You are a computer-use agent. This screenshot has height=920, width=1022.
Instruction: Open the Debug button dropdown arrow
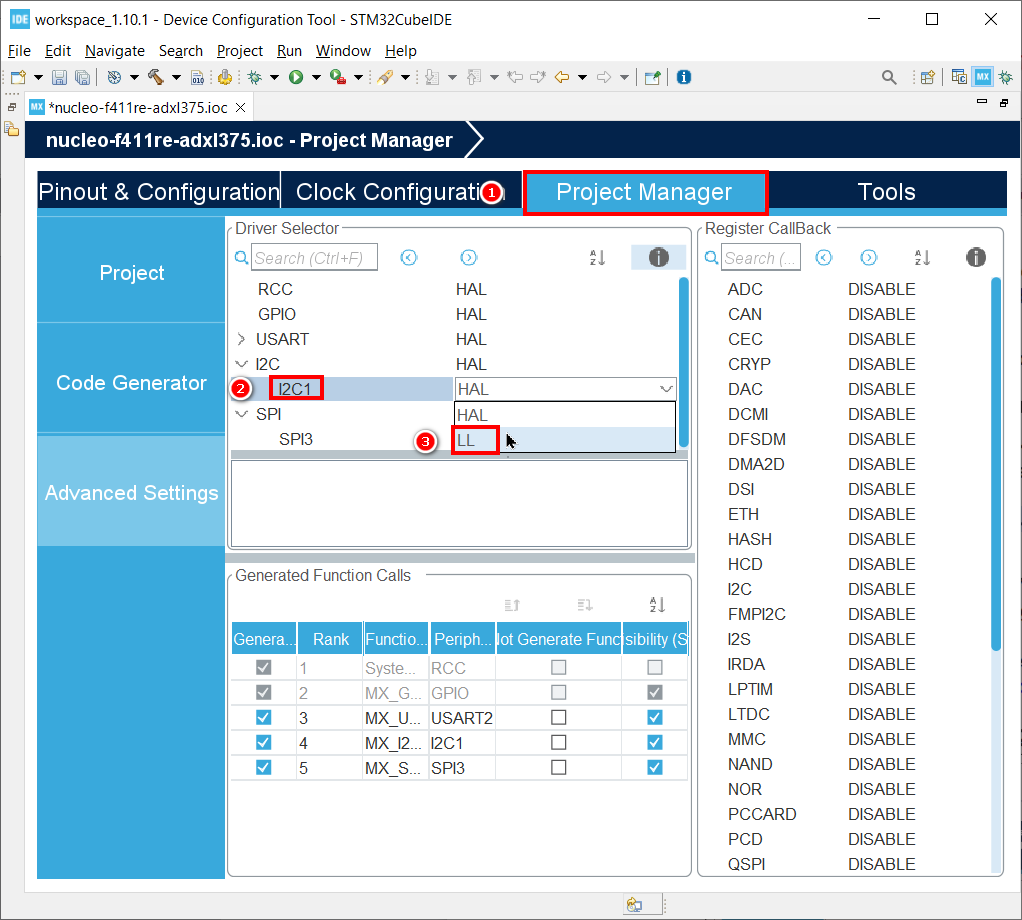pos(274,78)
